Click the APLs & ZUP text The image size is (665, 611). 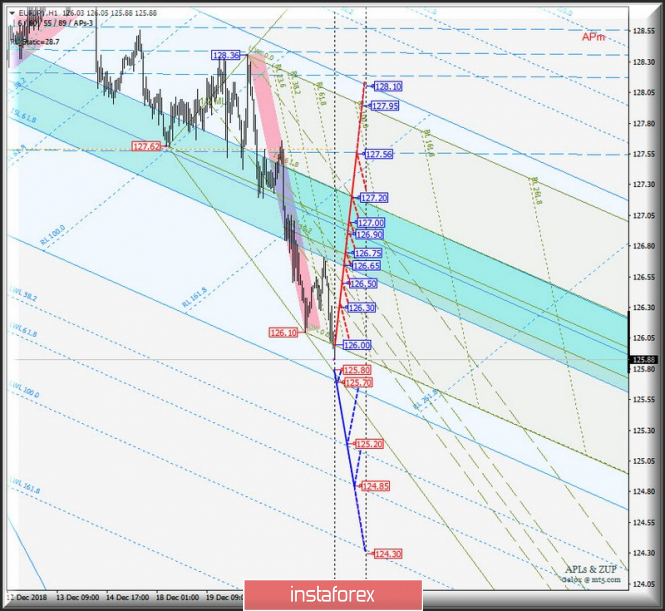click(591, 569)
